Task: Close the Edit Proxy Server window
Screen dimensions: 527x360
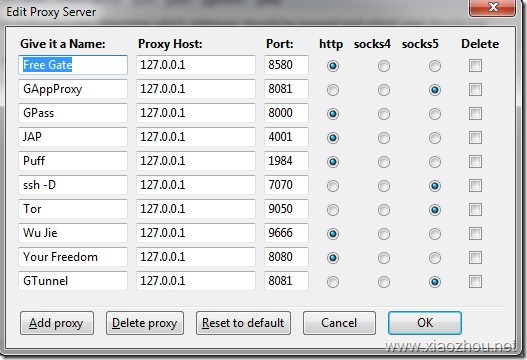Action: click(492, 7)
